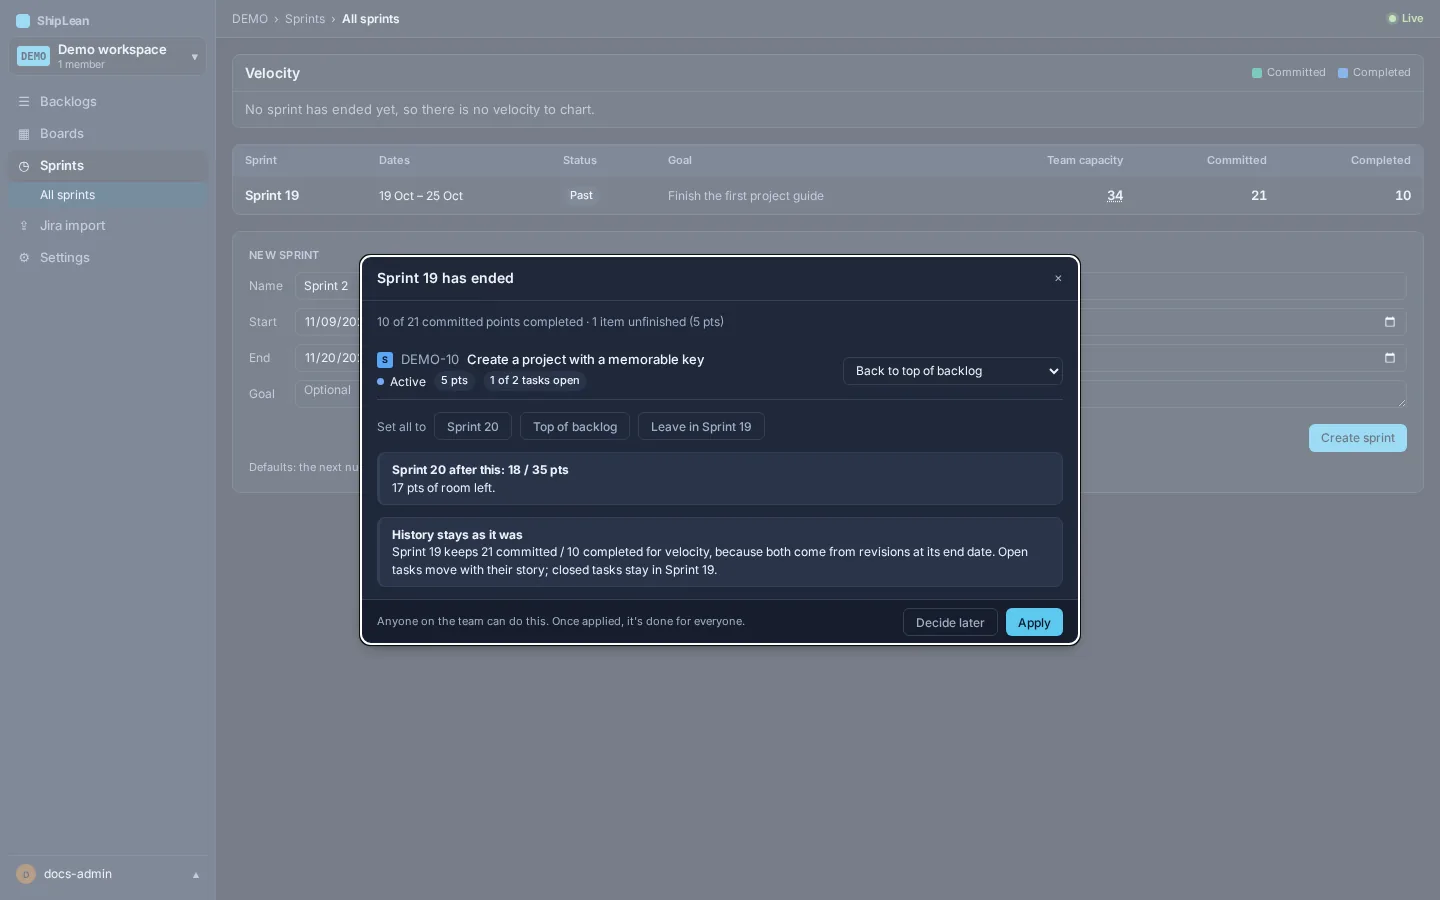Viewport: 1440px width, 900px height.
Task: Click the Completed legend swatch
Action: click(1343, 73)
